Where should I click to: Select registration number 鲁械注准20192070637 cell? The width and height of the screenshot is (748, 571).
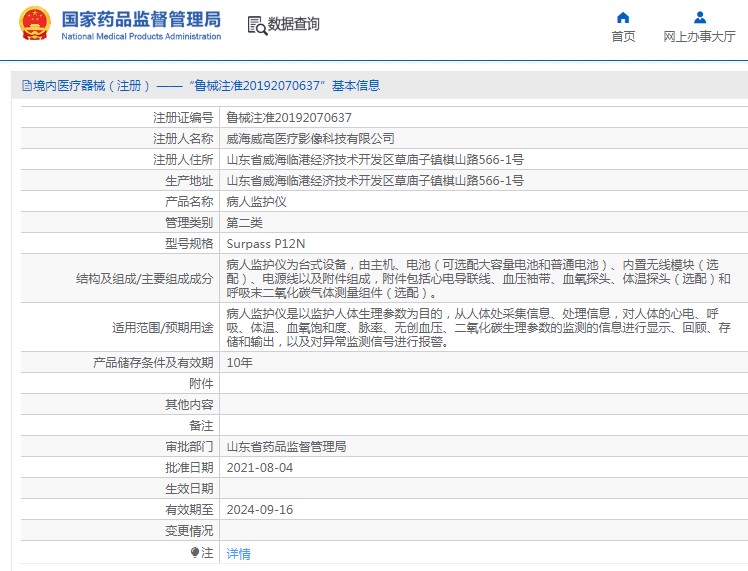click(x=289, y=117)
